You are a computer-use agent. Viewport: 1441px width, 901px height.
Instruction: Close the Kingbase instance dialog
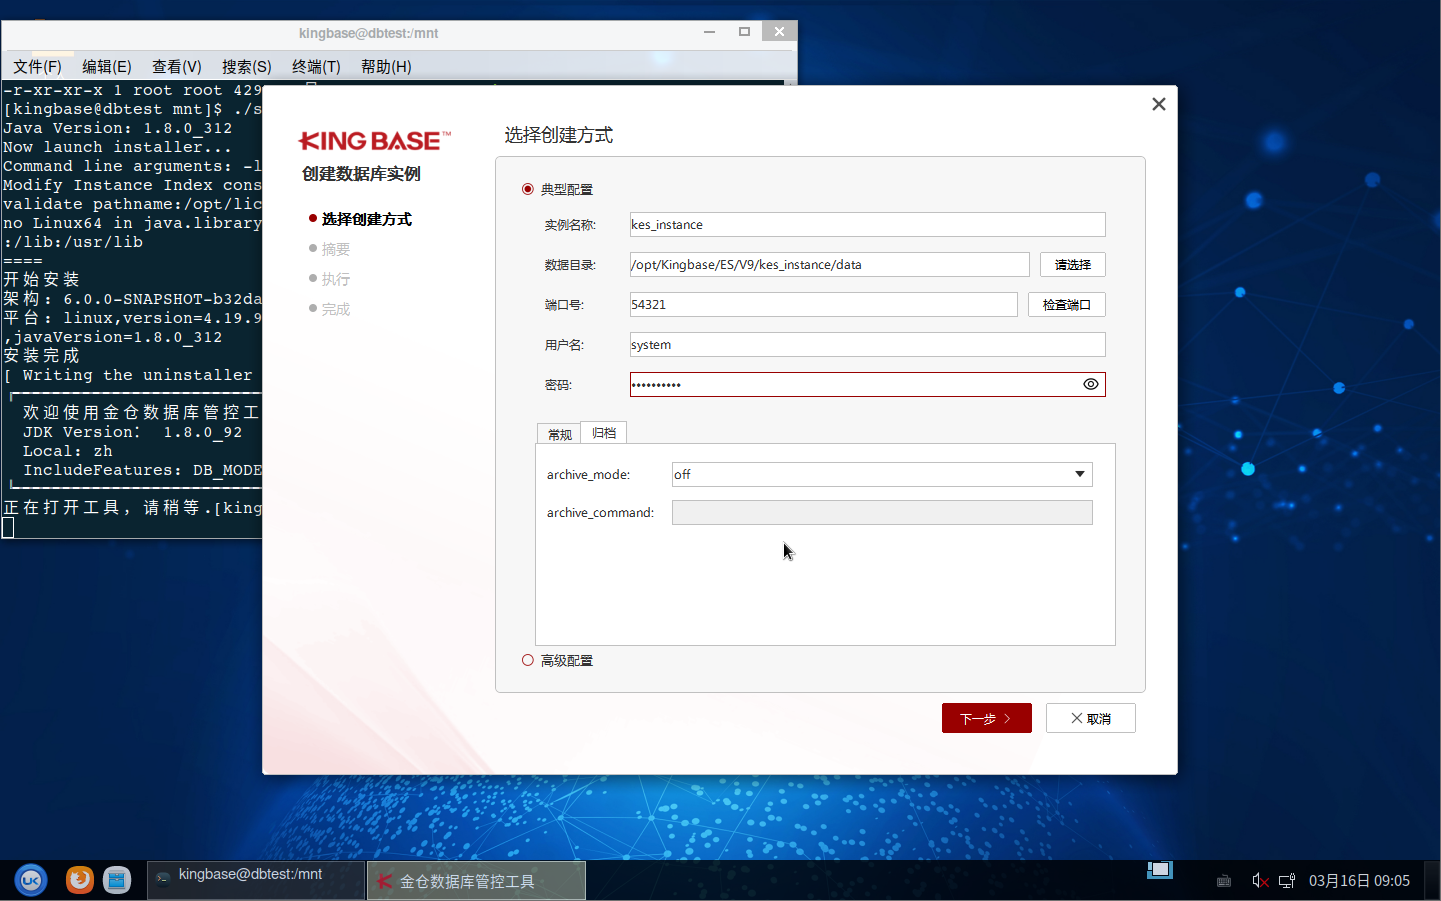[1159, 104]
